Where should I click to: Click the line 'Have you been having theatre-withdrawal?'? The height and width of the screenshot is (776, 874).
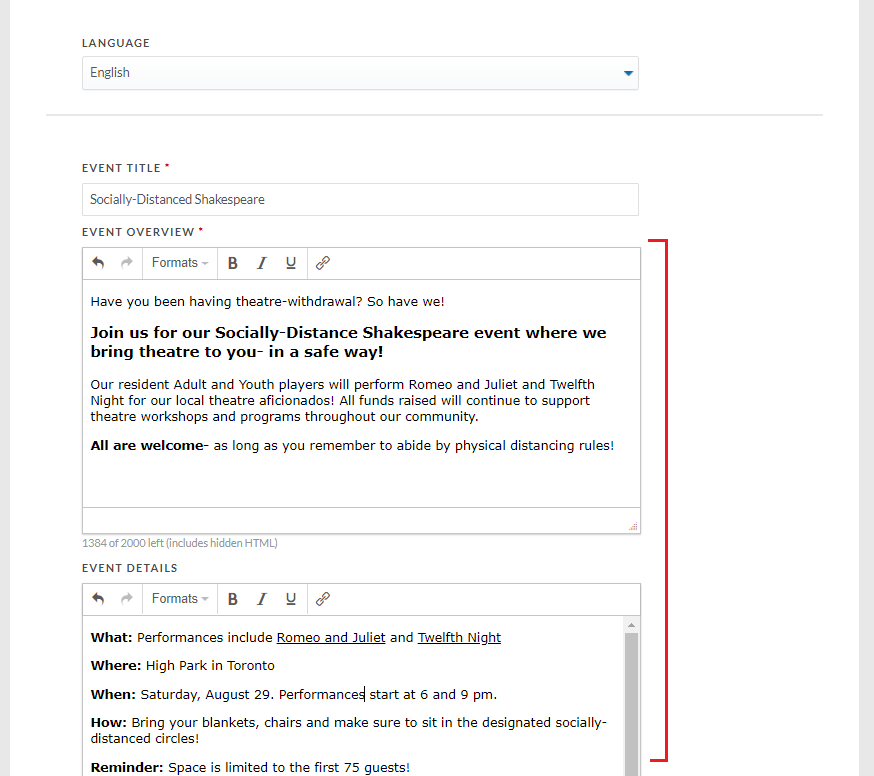(268, 302)
